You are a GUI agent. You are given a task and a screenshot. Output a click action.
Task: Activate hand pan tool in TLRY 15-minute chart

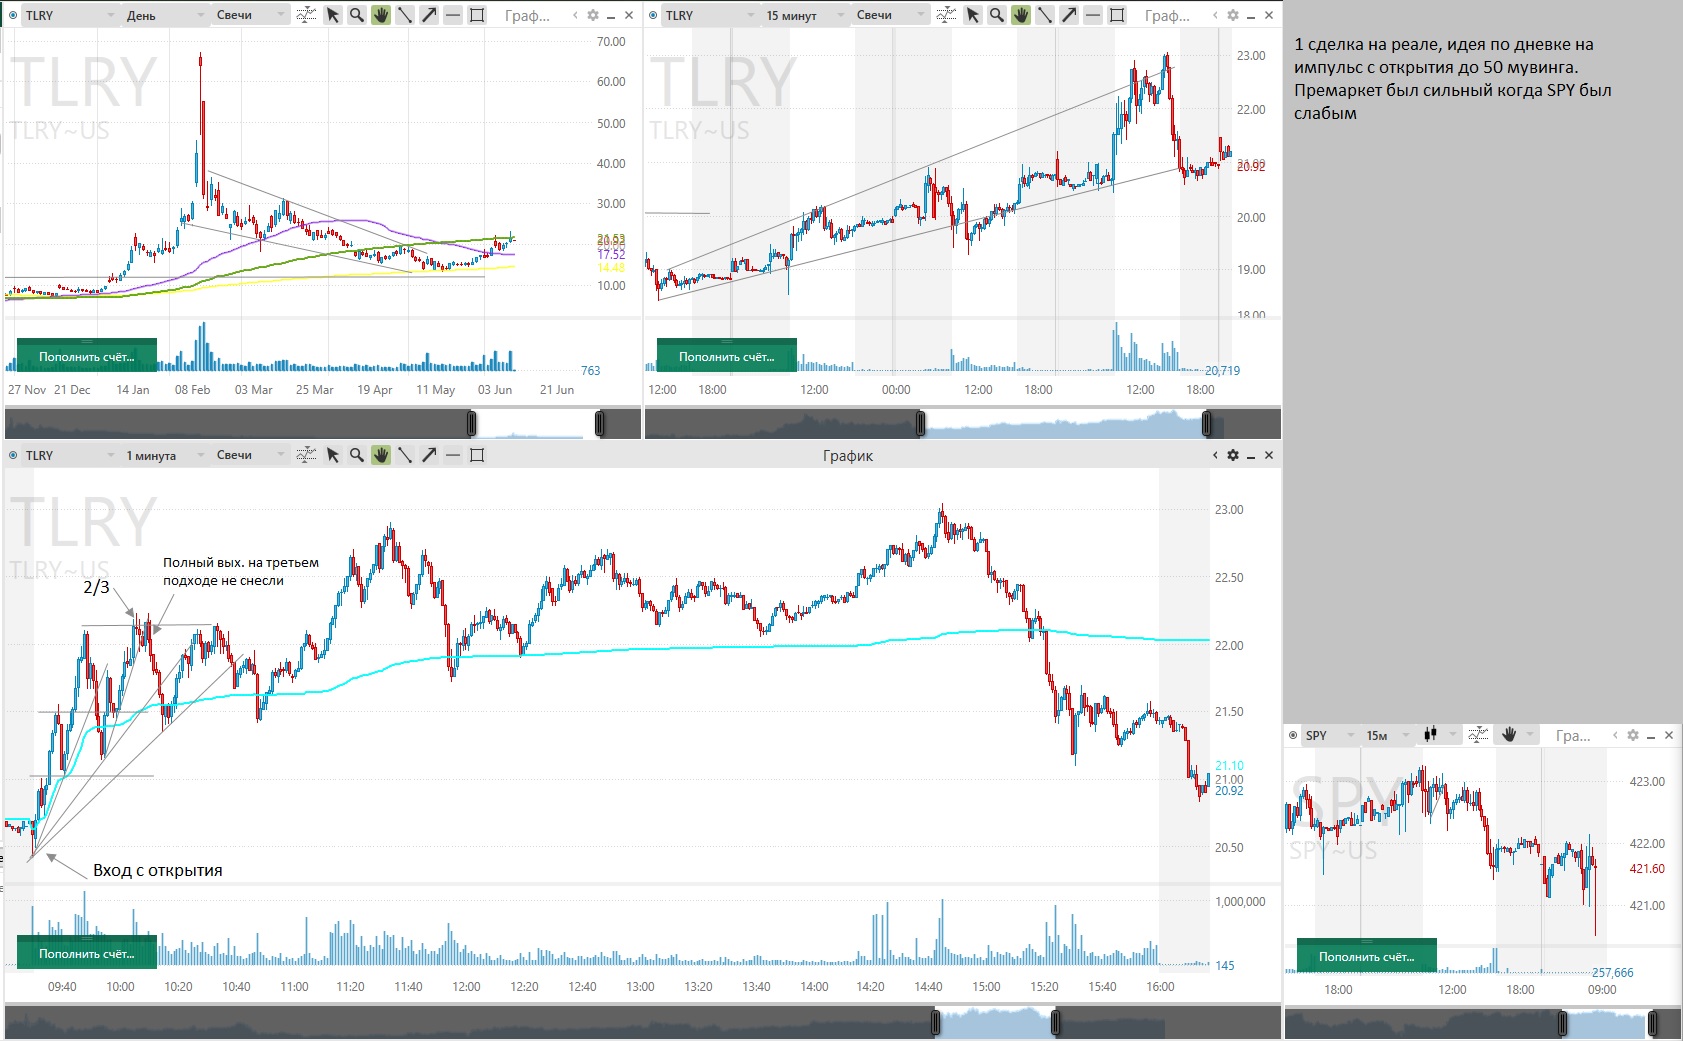[x=1021, y=15]
